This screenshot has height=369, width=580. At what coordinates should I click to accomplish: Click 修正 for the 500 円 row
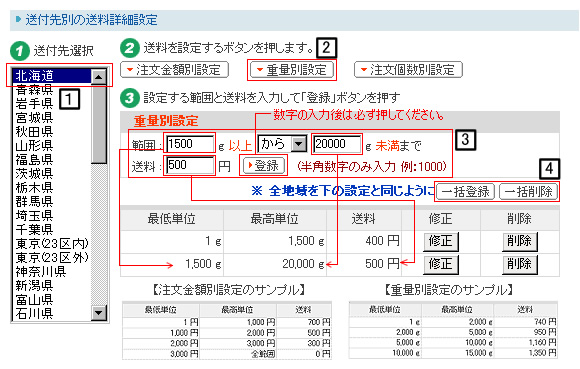tap(441, 264)
